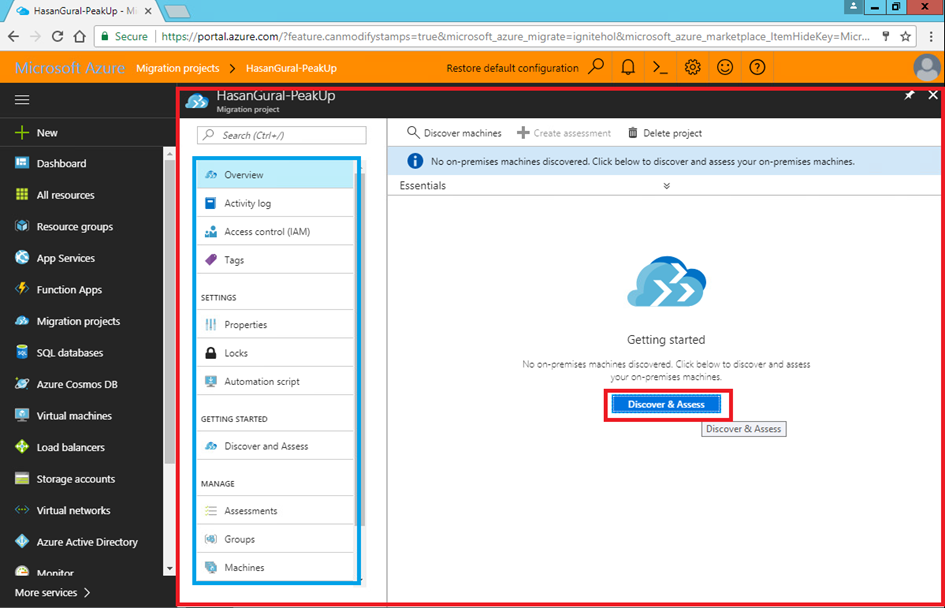945x608 pixels.
Task: Open Machines under Manage
Action: coord(275,567)
